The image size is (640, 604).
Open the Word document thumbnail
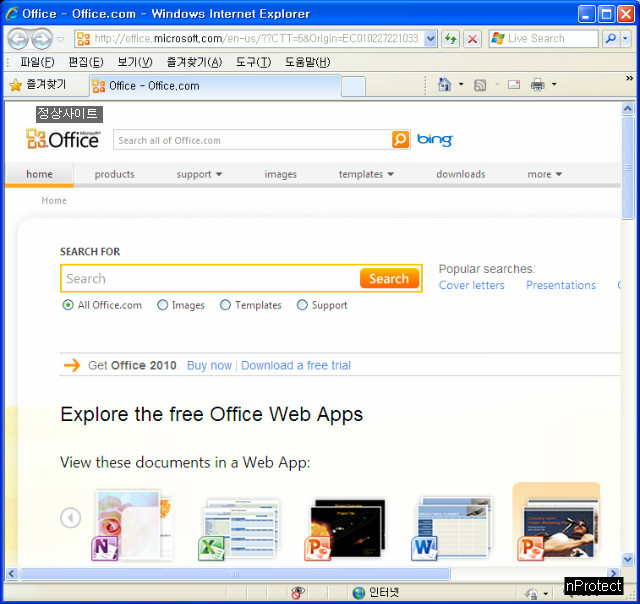click(x=451, y=528)
